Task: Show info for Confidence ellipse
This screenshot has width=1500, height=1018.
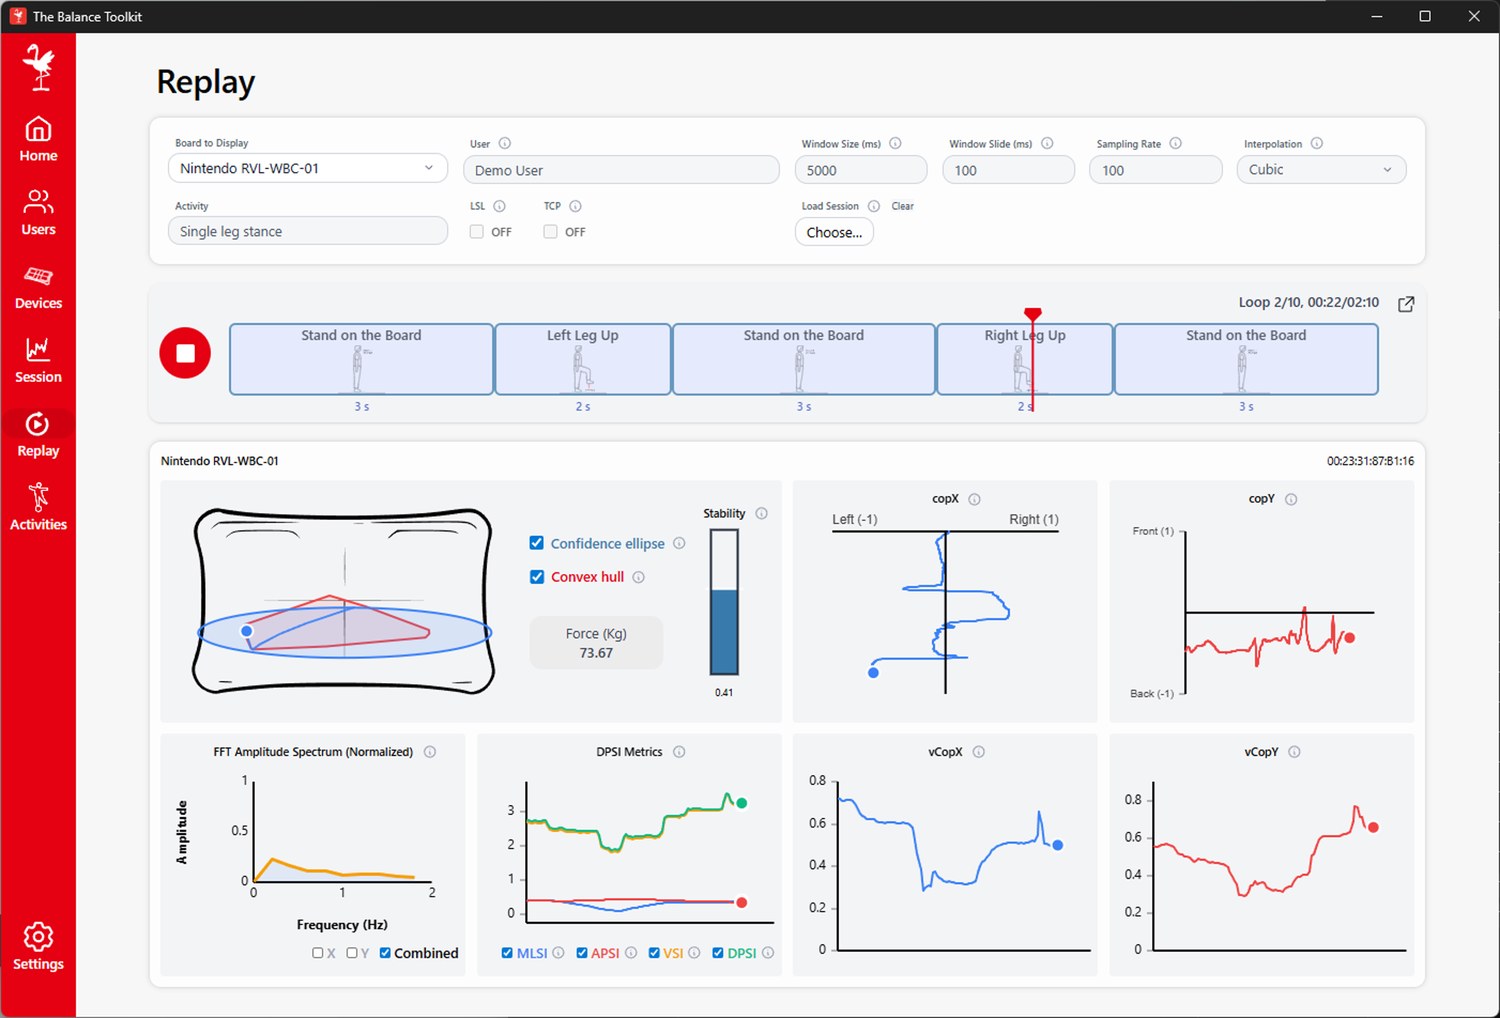Action: (x=679, y=543)
